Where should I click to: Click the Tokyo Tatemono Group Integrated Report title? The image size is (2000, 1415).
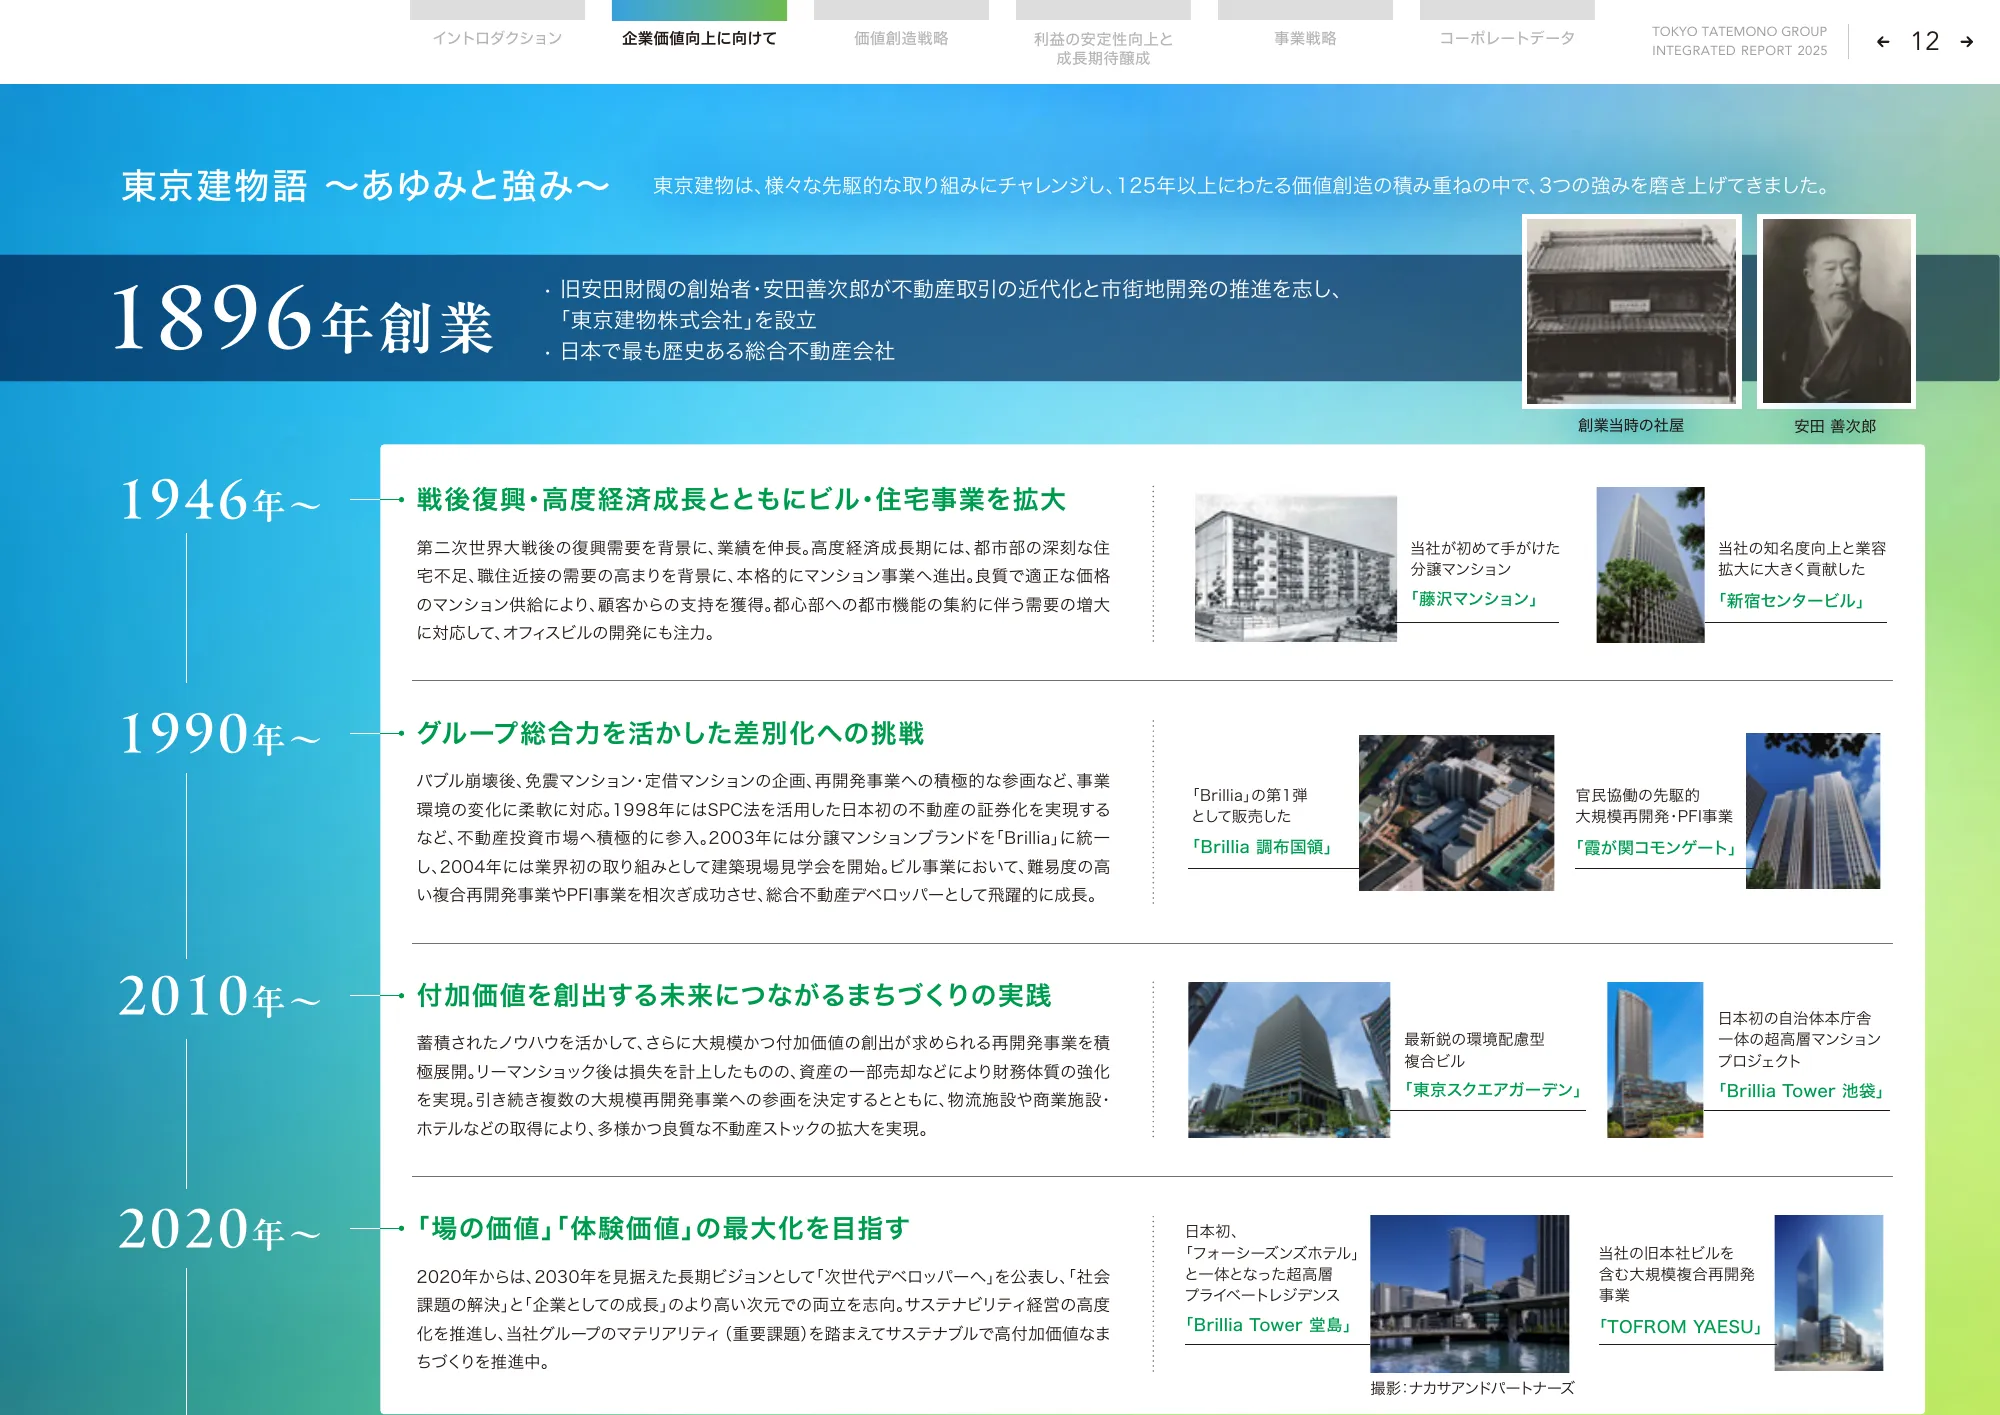(1739, 41)
